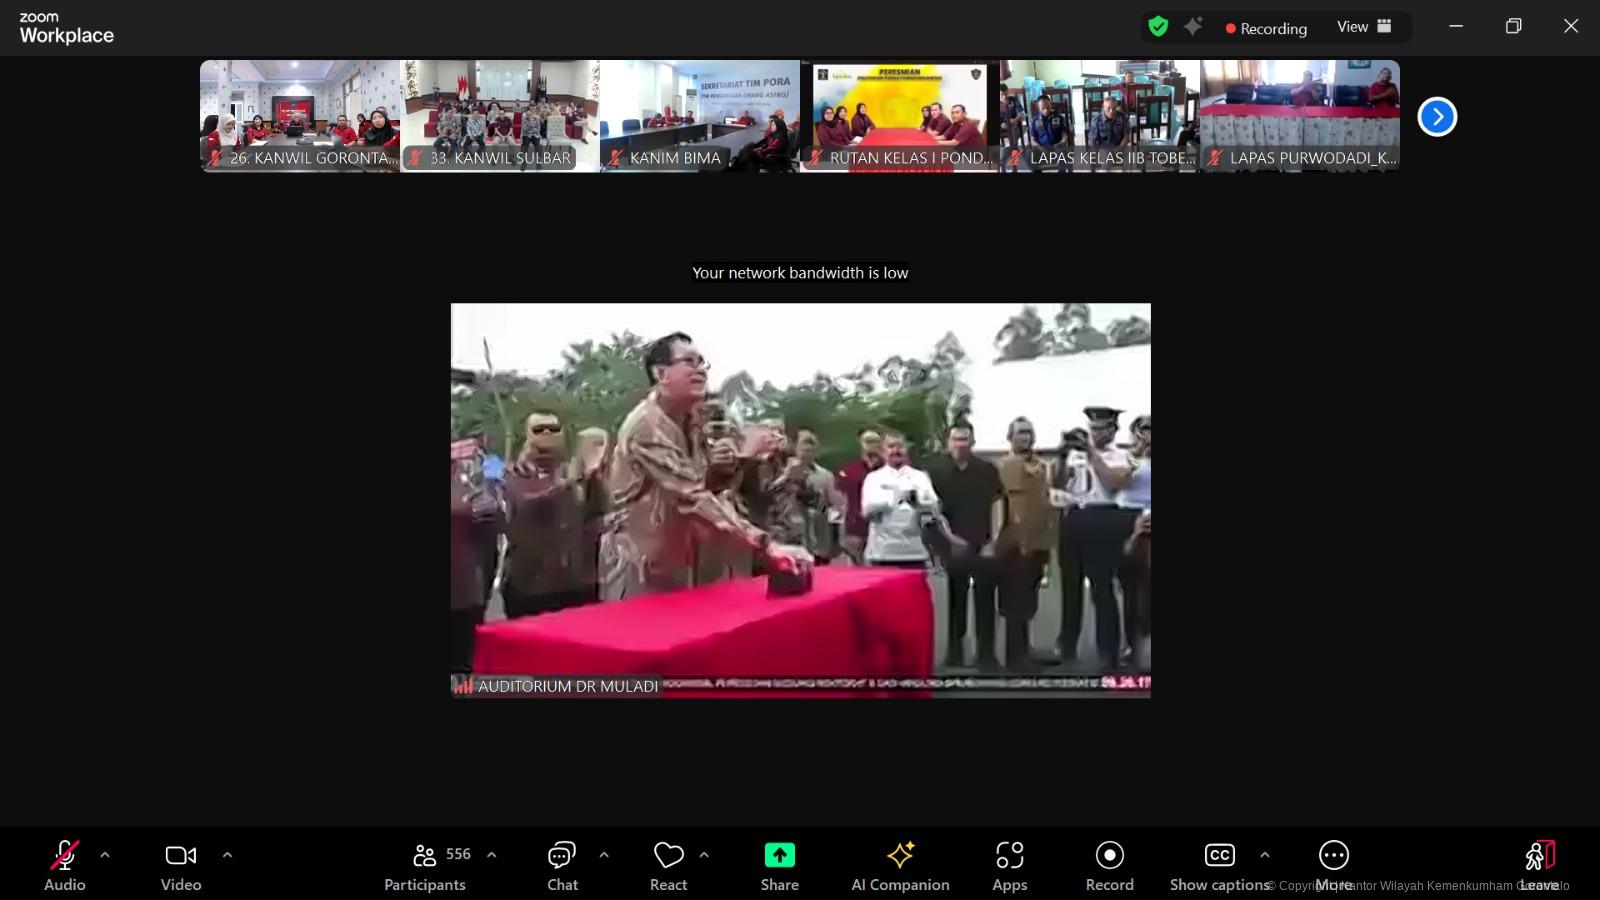The height and width of the screenshot is (900, 1600).
Task: Open the More options menu
Action: coord(1334,866)
